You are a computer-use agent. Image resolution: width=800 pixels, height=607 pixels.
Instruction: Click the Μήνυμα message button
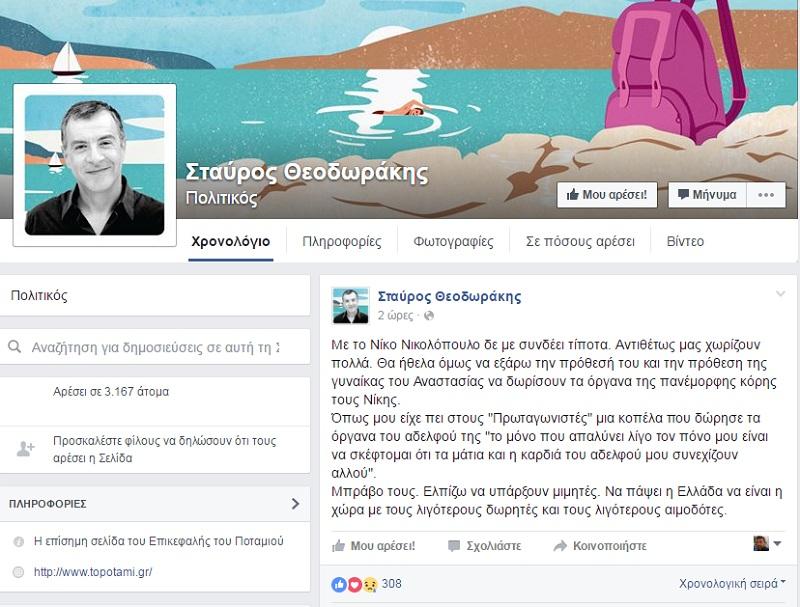click(x=707, y=195)
